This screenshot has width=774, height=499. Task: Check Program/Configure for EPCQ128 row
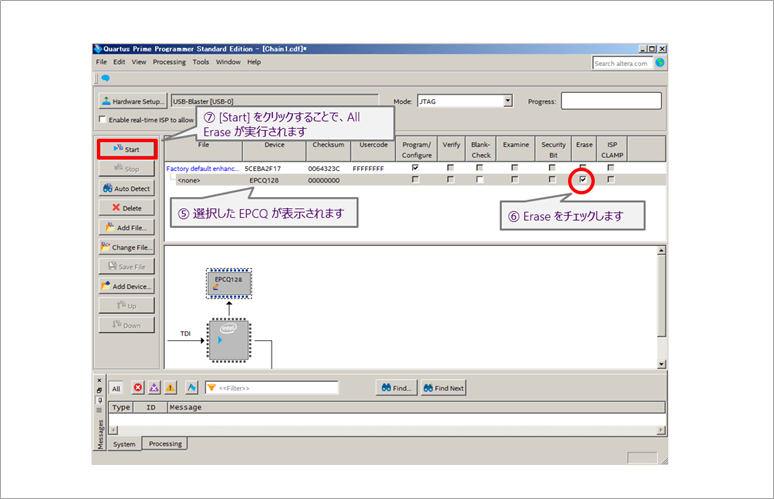(415, 180)
